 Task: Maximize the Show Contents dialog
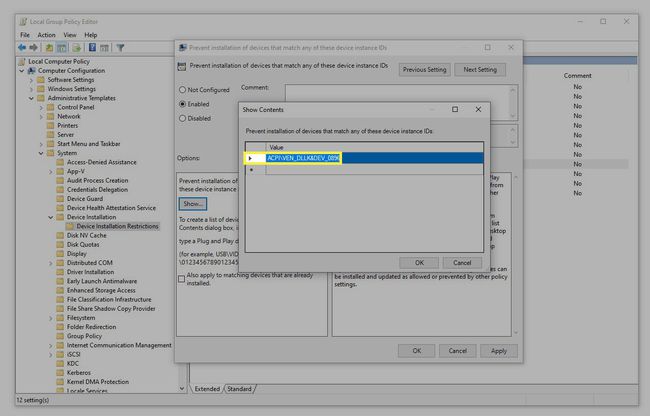pyautogui.click(x=455, y=109)
